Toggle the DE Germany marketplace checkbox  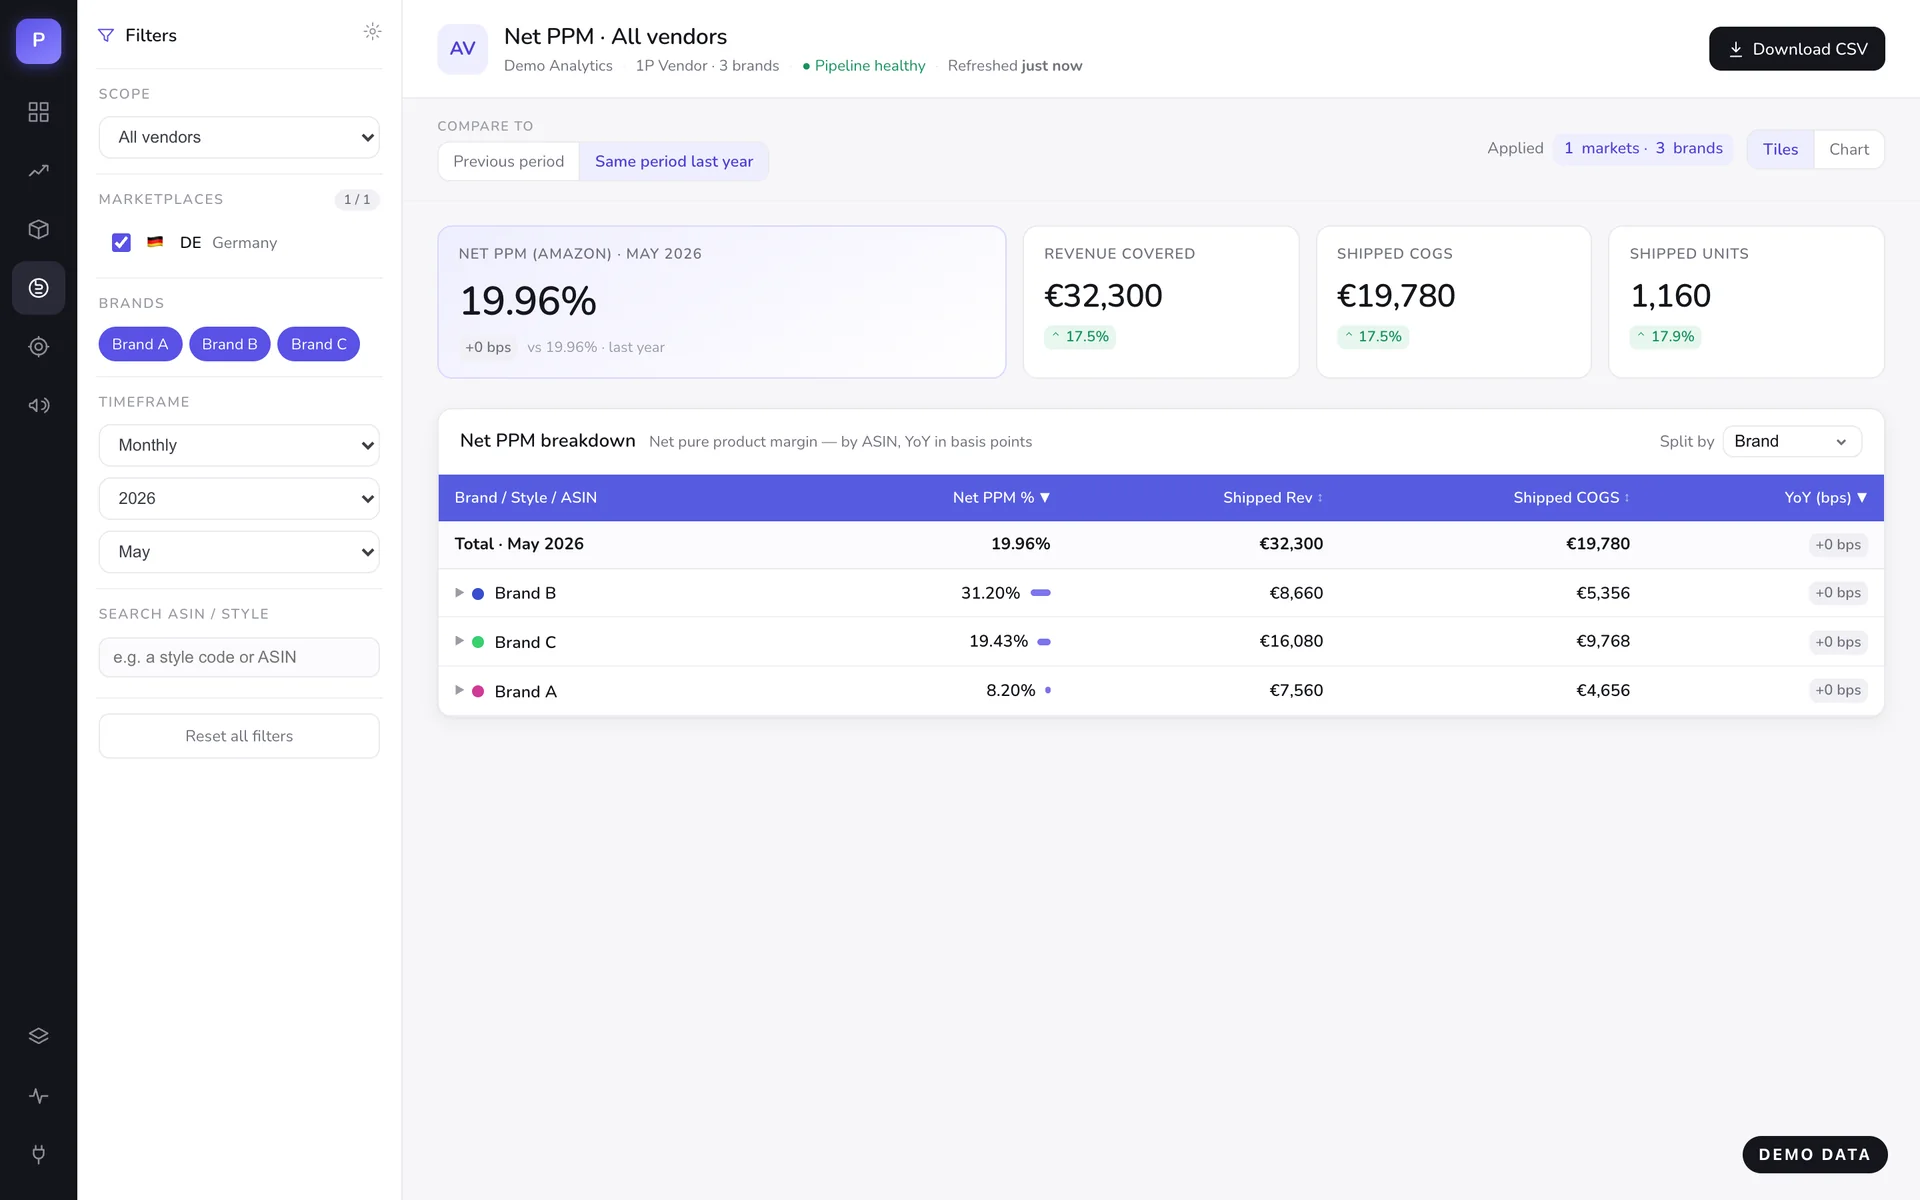tap(121, 242)
